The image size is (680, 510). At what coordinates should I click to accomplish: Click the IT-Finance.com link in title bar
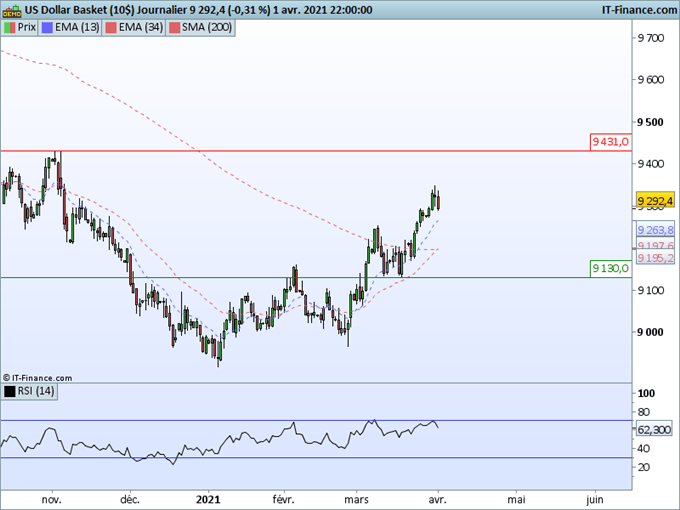pos(639,10)
